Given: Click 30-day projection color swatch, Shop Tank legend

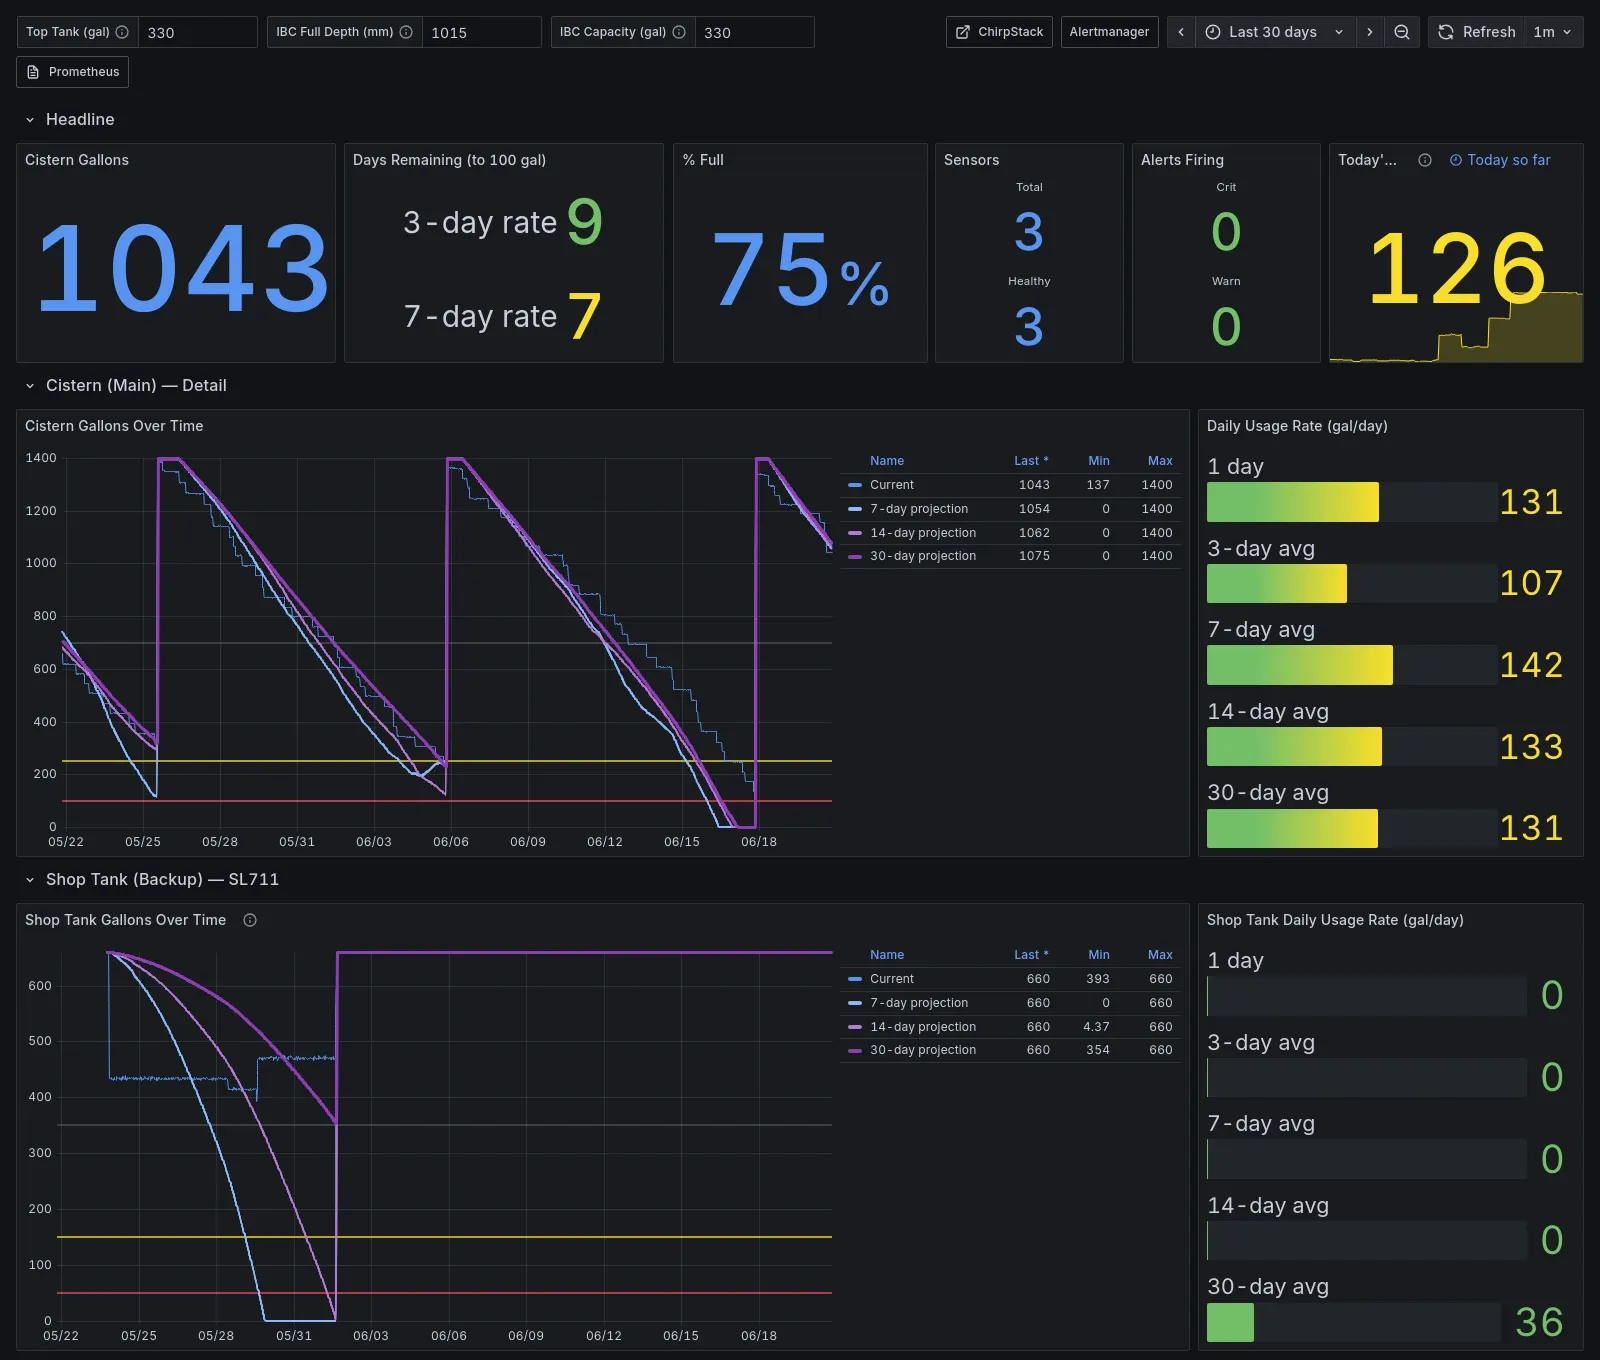Looking at the screenshot, I should coord(855,1050).
